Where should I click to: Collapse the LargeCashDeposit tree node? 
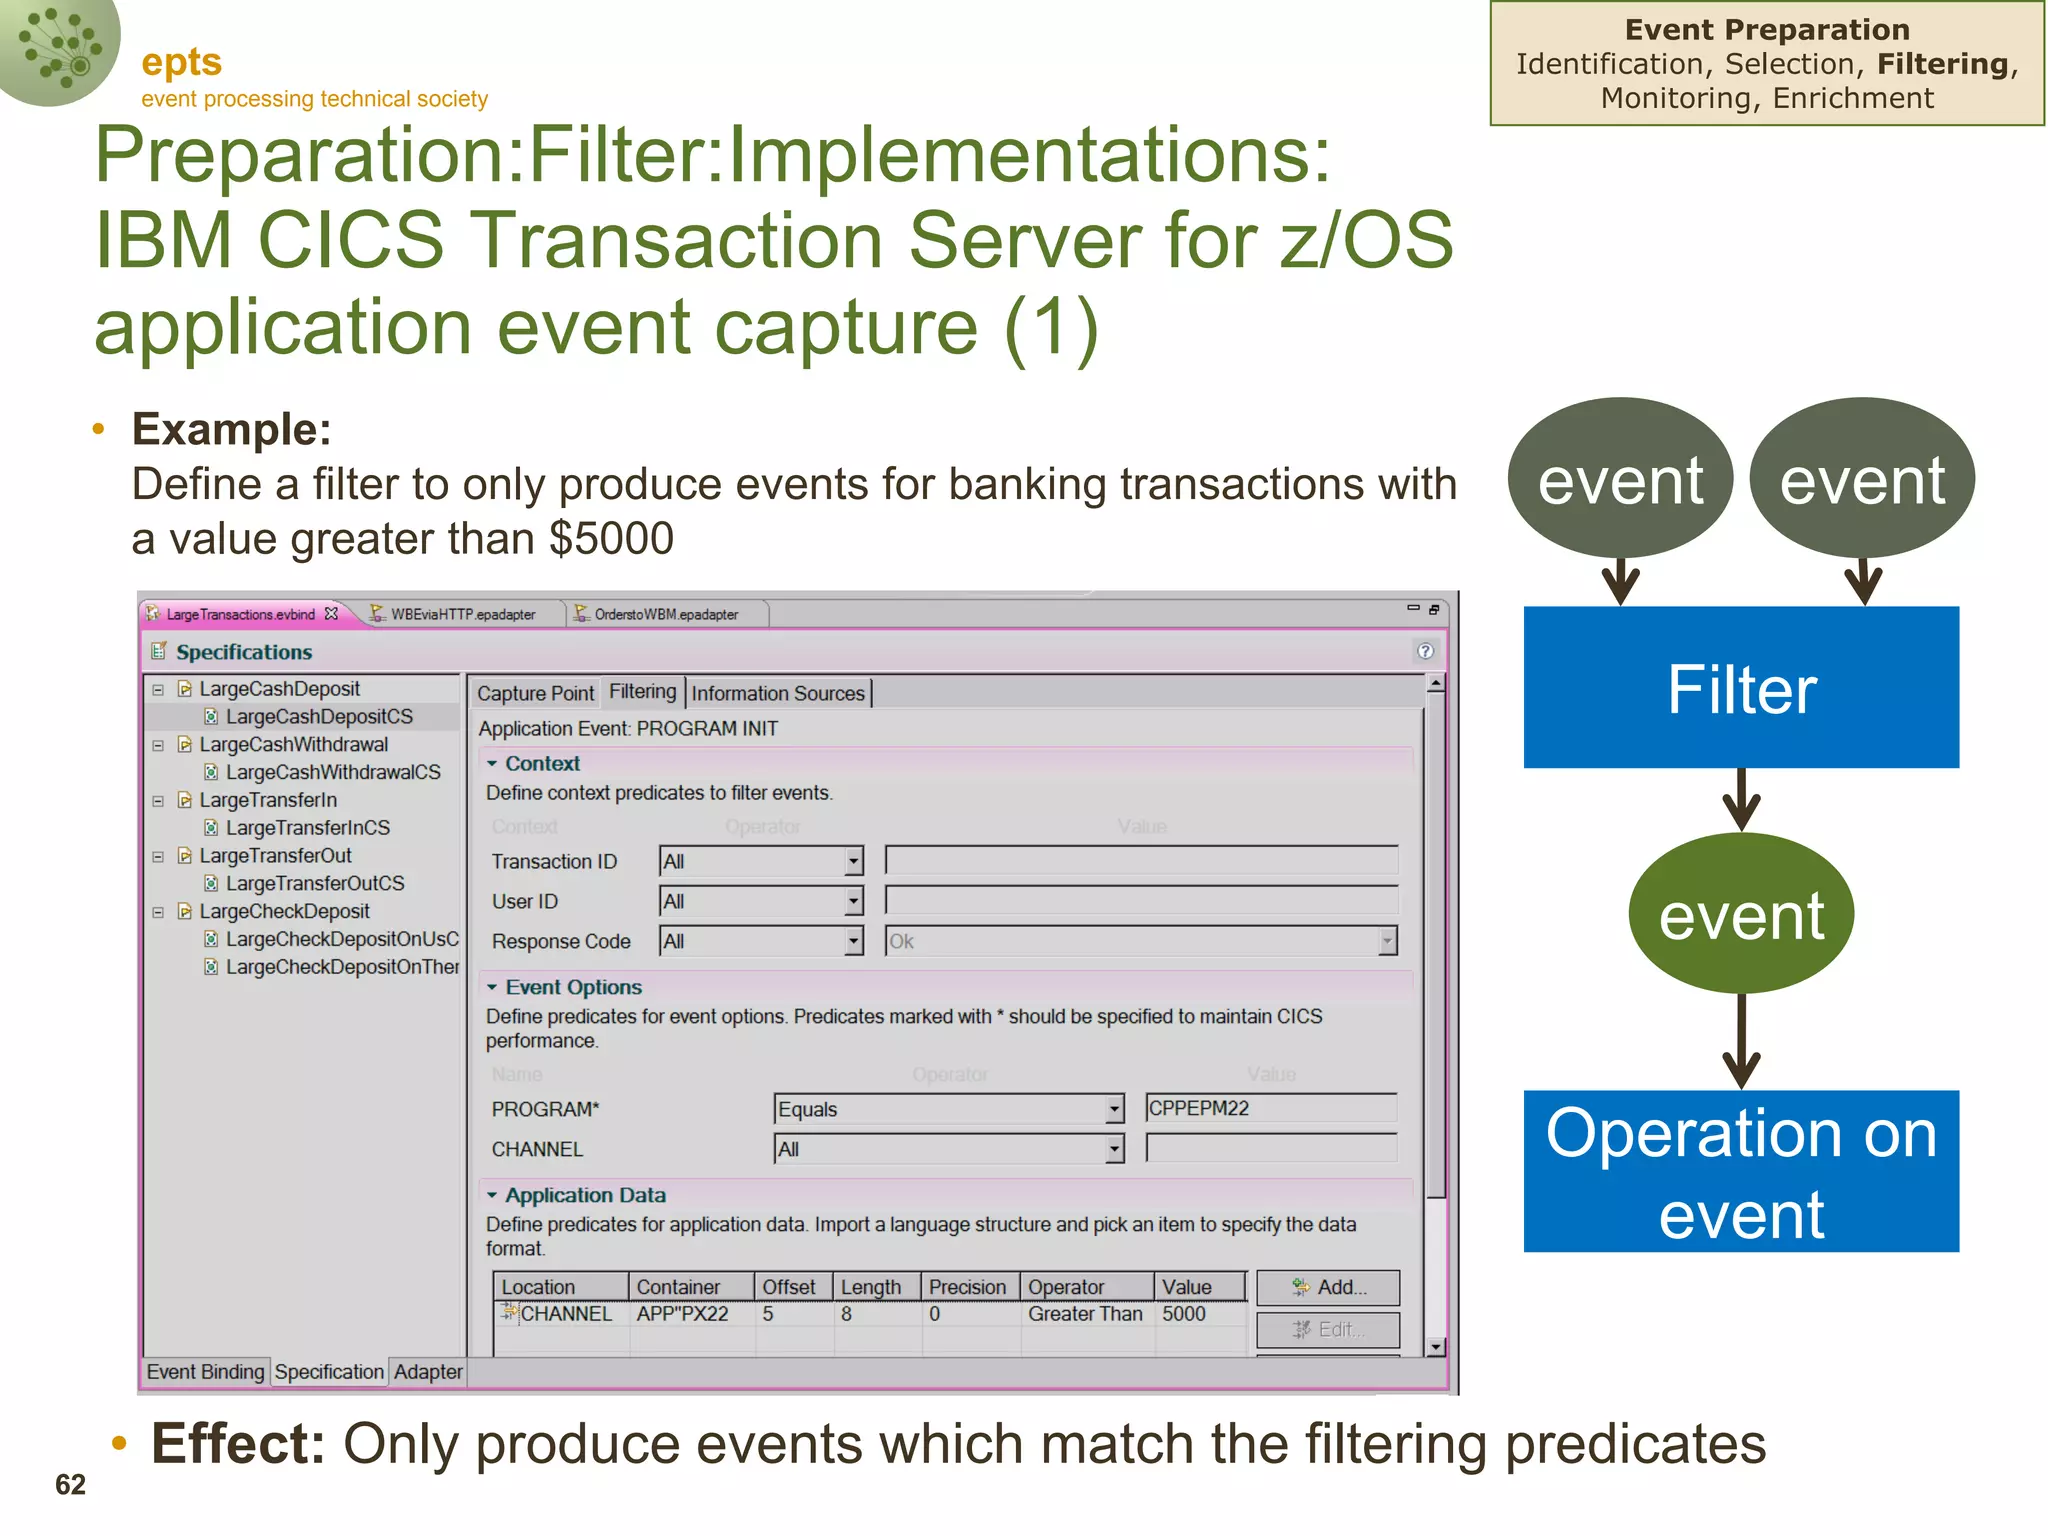pyautogui.click(x=158, y=689)
